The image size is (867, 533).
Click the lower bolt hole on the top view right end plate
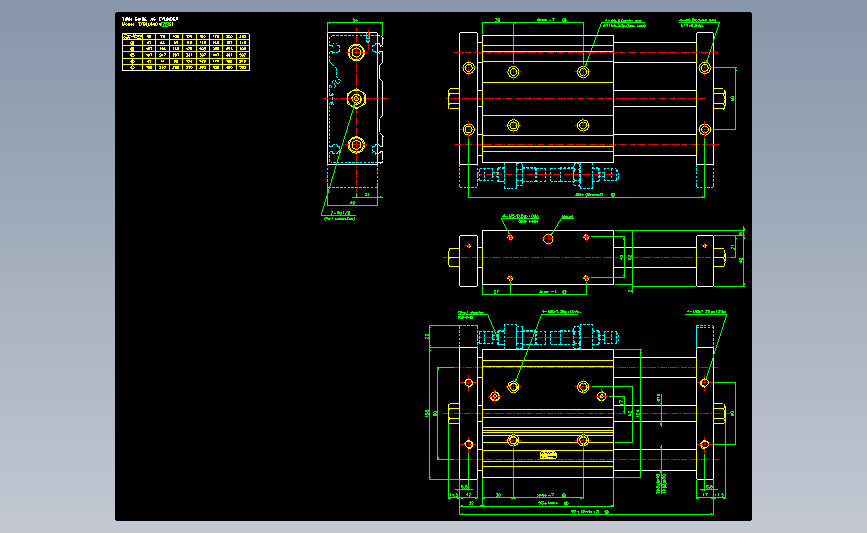pyautogui.click(x=704, y=129)
